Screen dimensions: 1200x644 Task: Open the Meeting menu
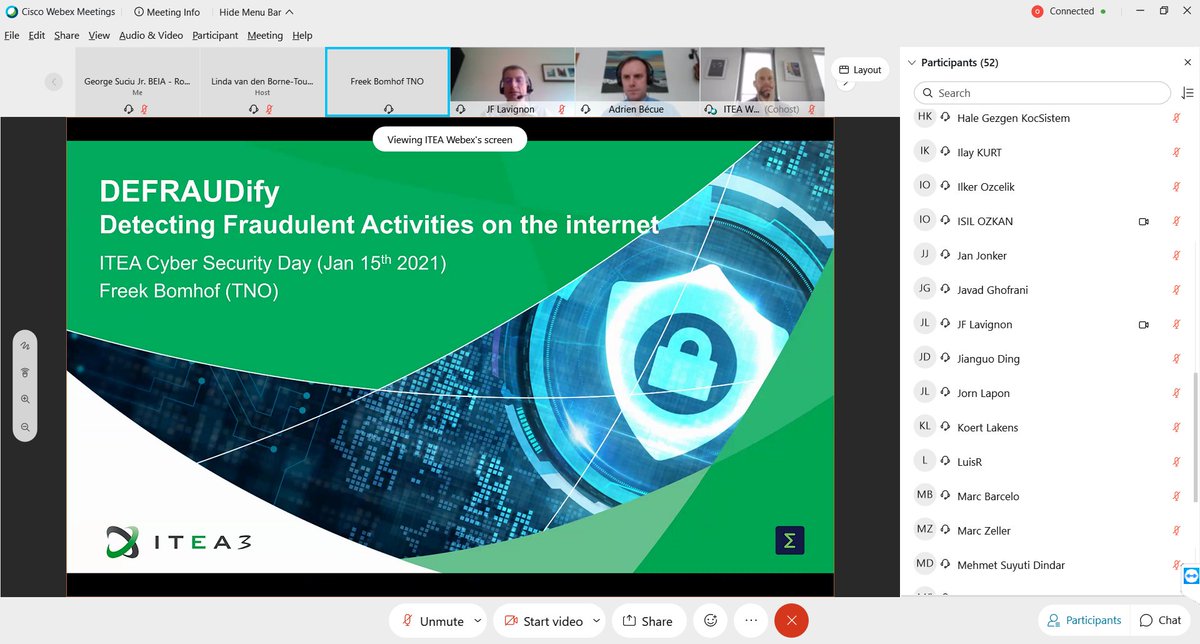(265, 35)
